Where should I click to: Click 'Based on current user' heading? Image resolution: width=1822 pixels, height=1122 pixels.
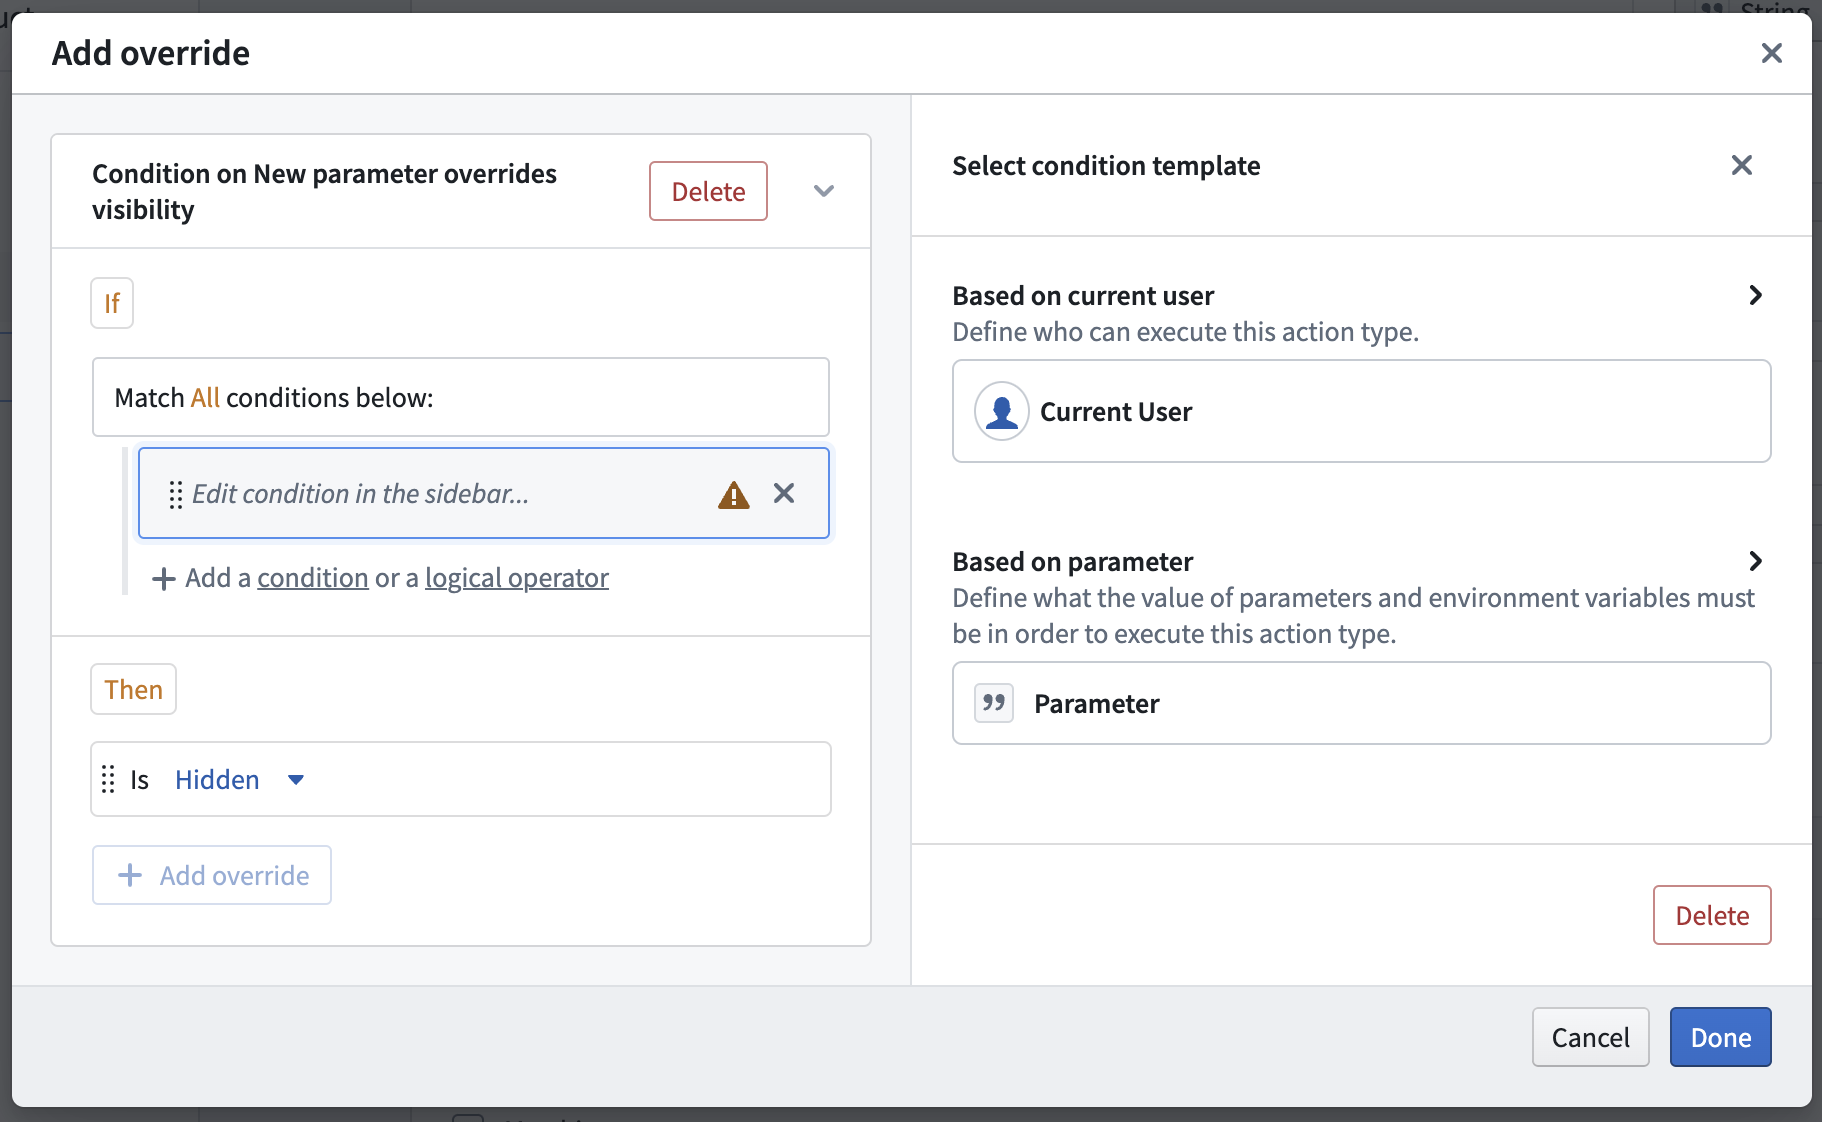pyautogui.click(x=1083, y=296)
